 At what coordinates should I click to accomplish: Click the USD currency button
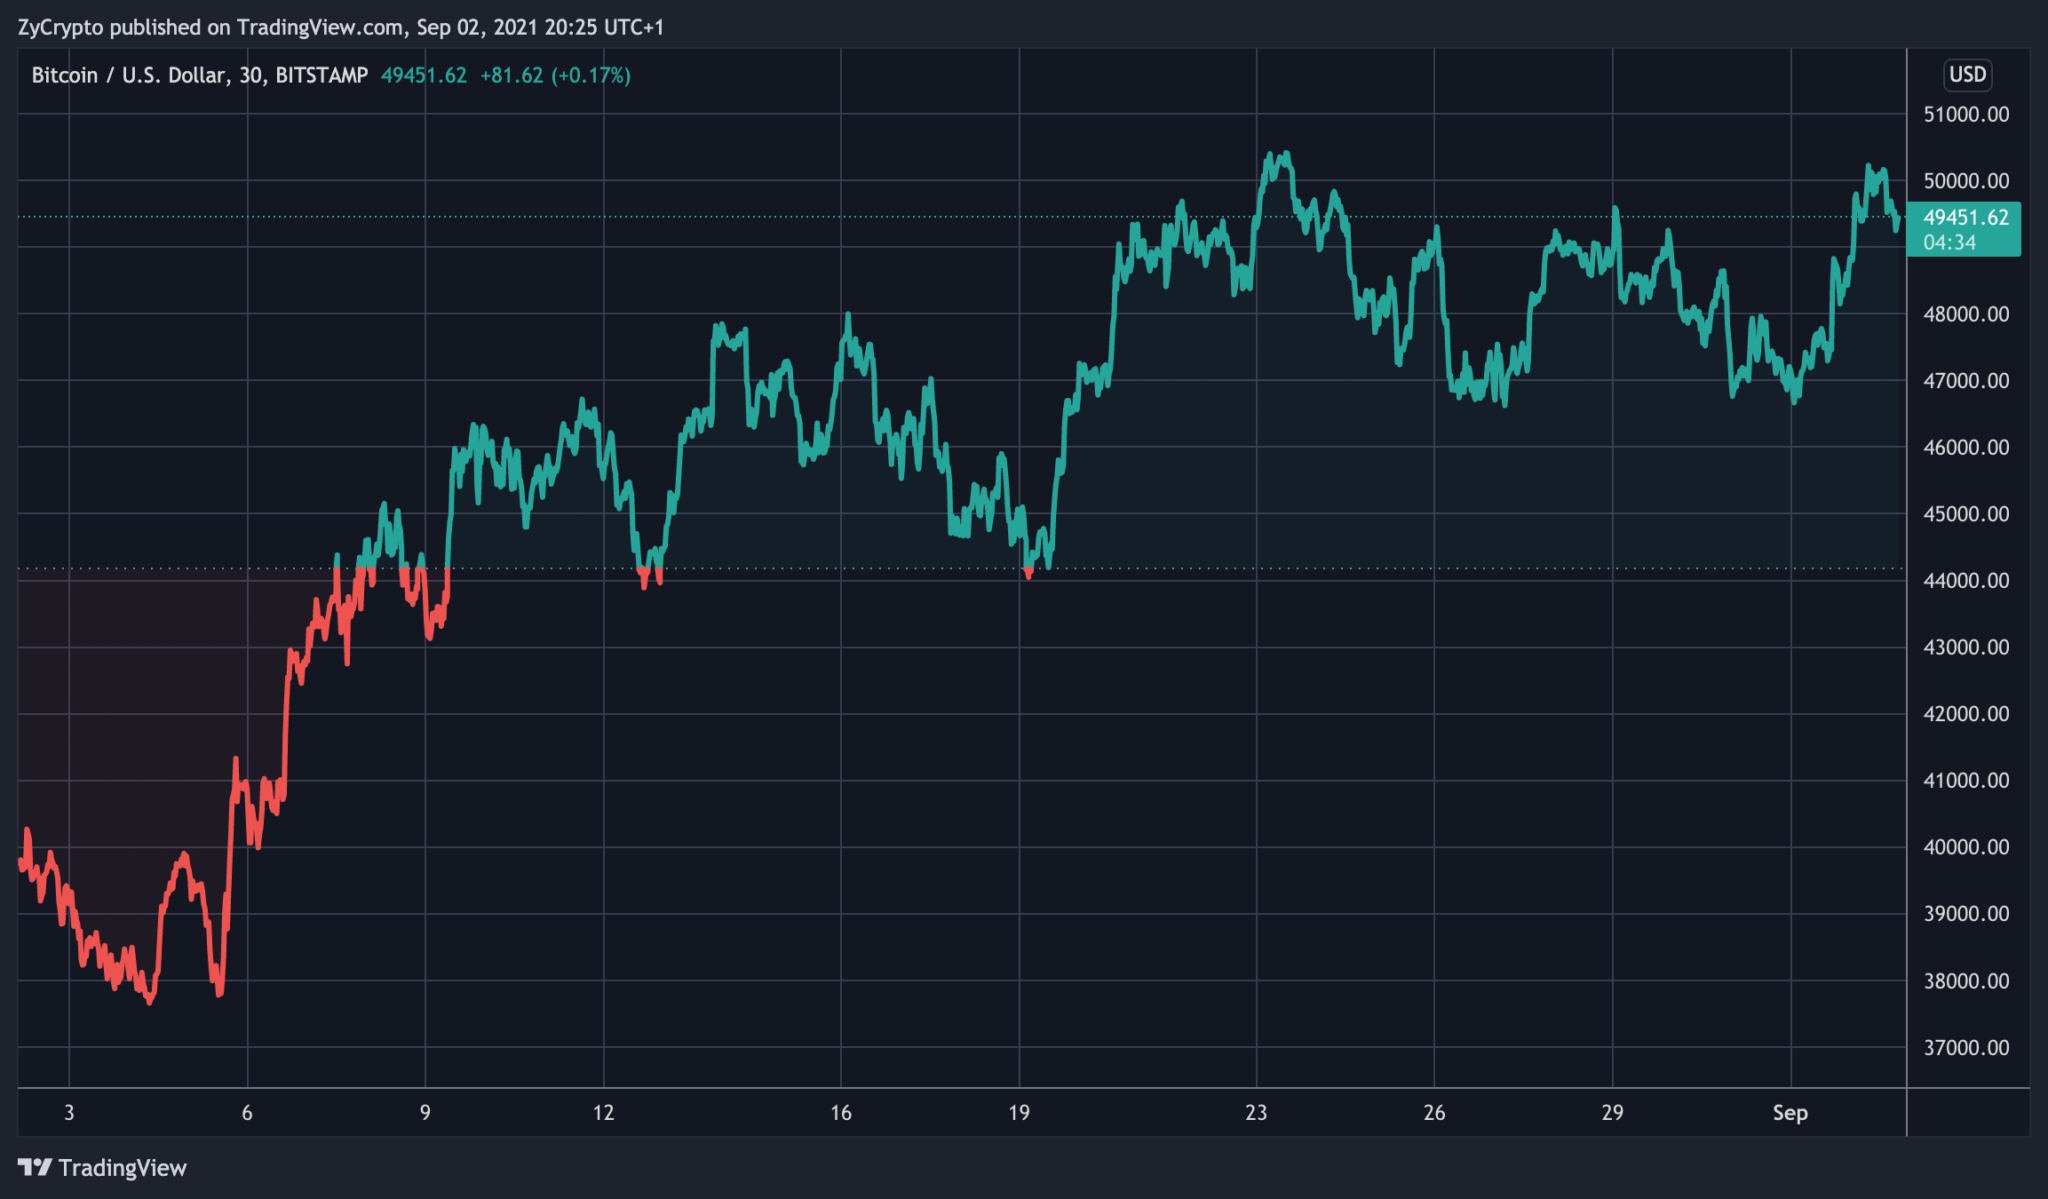1967,74
